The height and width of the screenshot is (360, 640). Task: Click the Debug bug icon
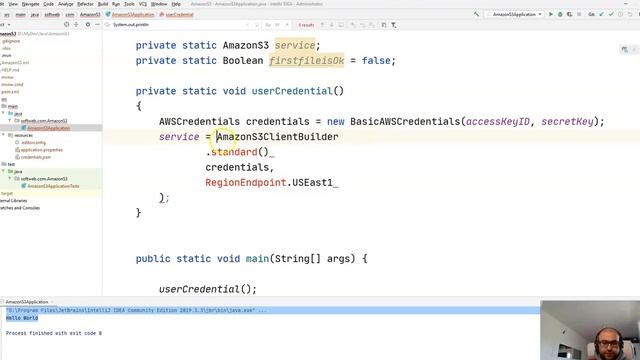click(560, 14)
